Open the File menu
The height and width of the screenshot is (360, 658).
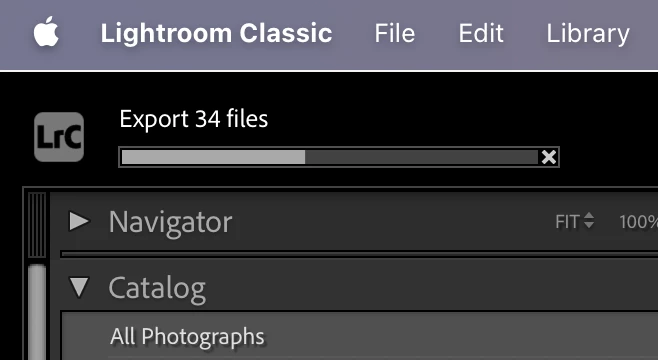(x=394, y=33)
